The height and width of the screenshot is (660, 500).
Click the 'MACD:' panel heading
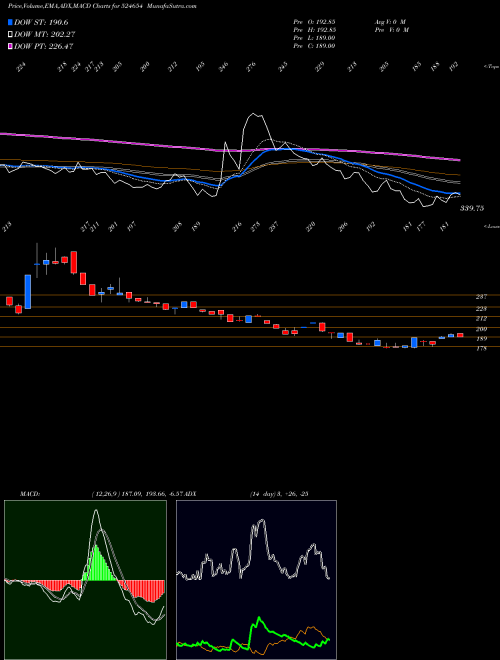(30, 494)
